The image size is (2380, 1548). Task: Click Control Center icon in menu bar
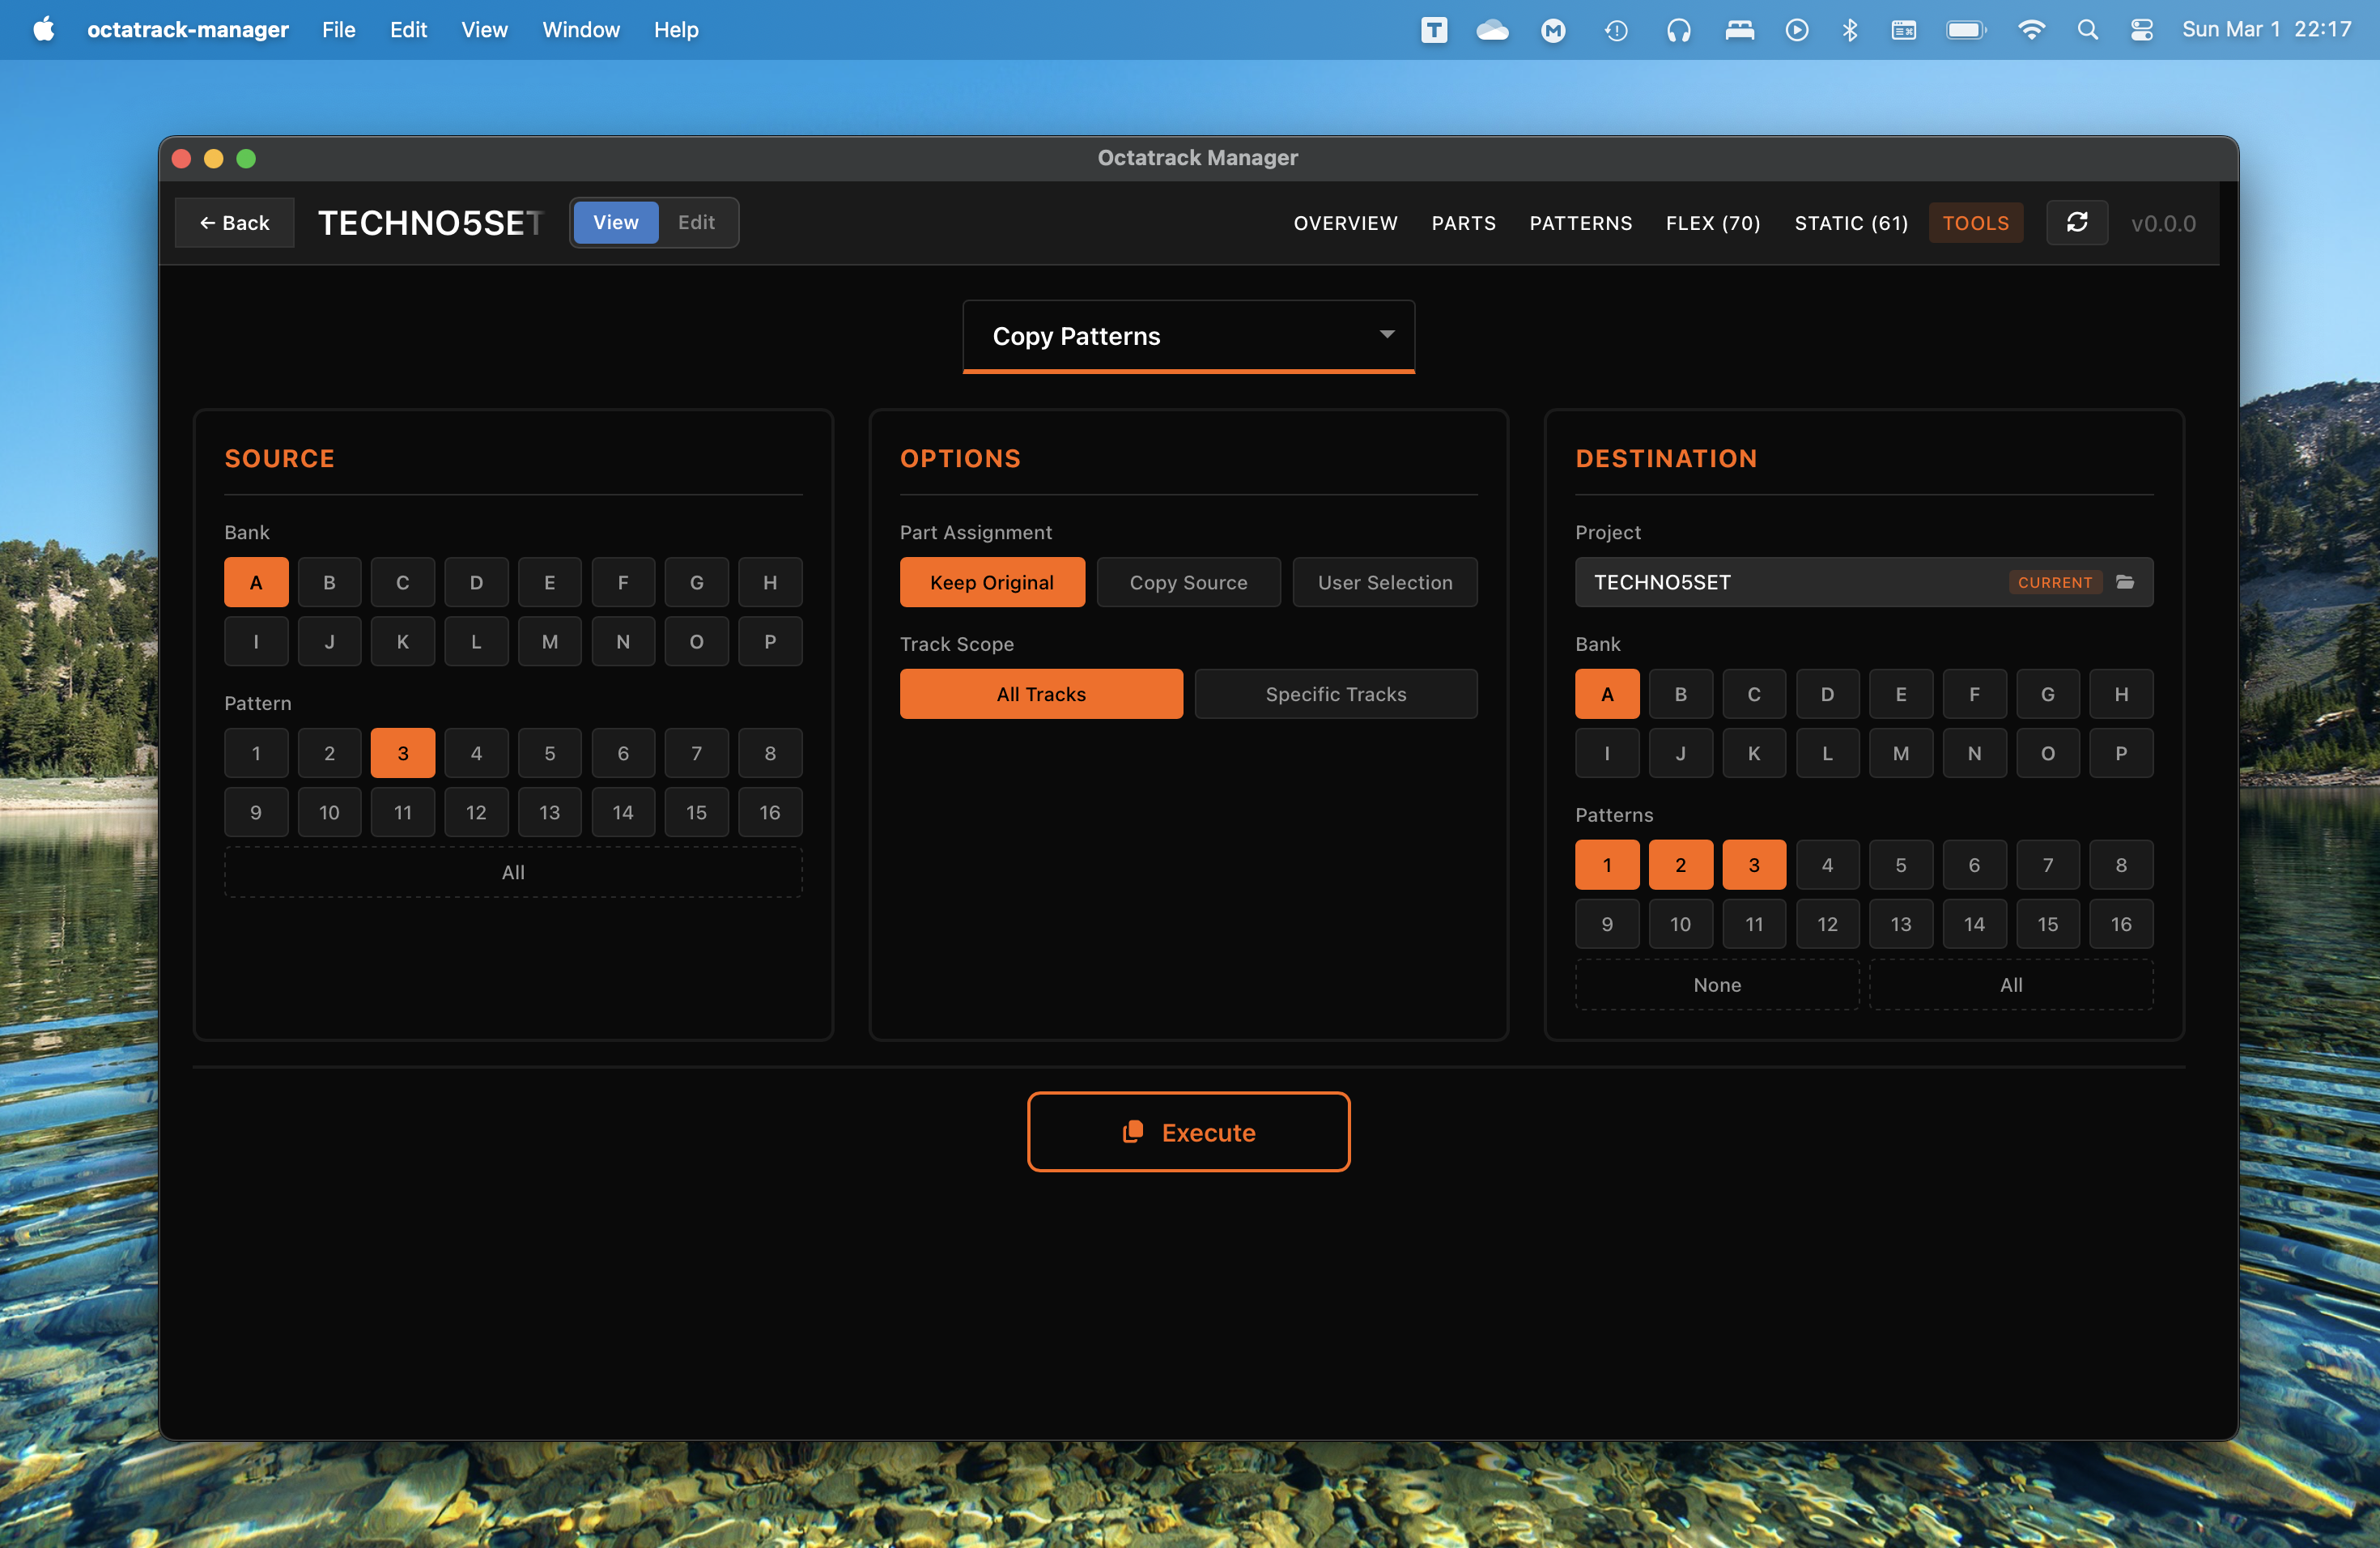point(2141,30)
